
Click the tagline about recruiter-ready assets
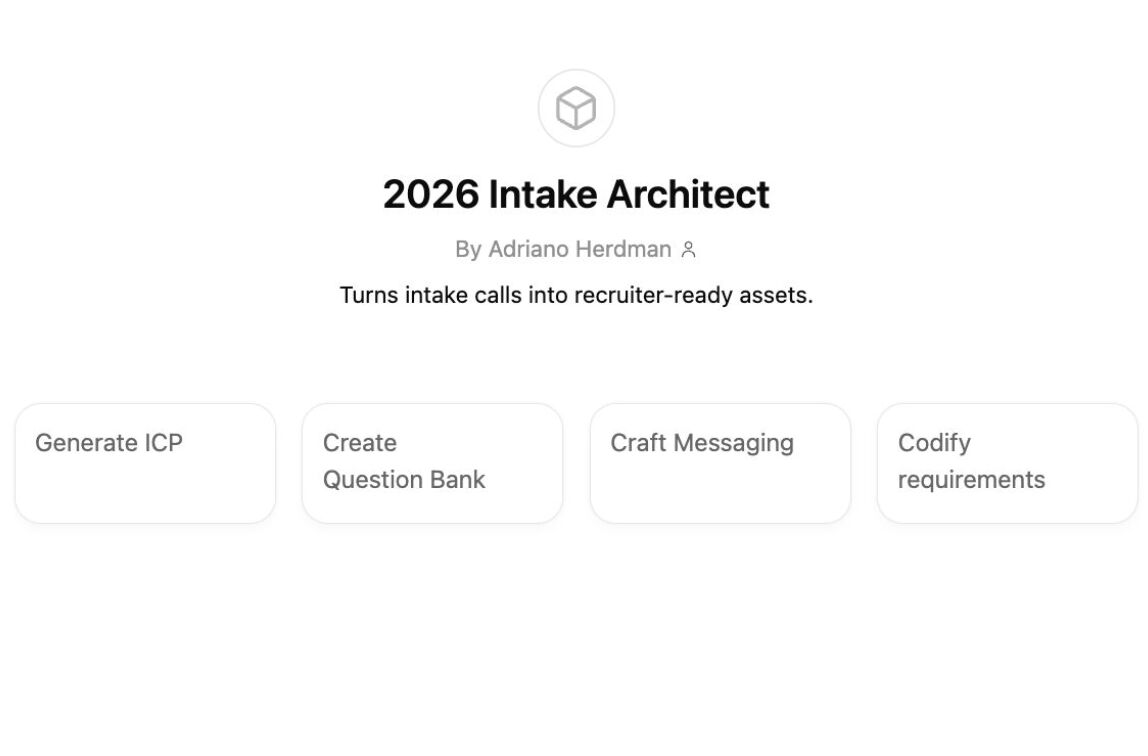pyautogui.click(x=576, y=295)
